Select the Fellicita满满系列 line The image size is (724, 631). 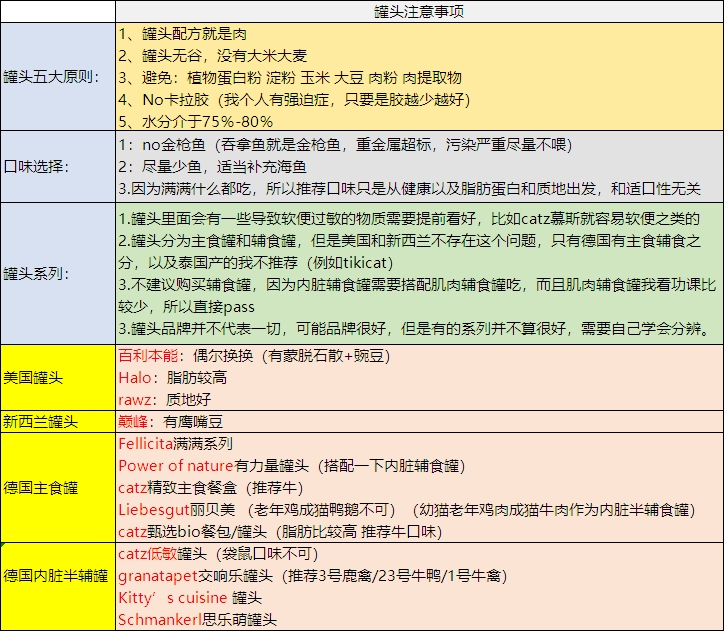[175, 444]
